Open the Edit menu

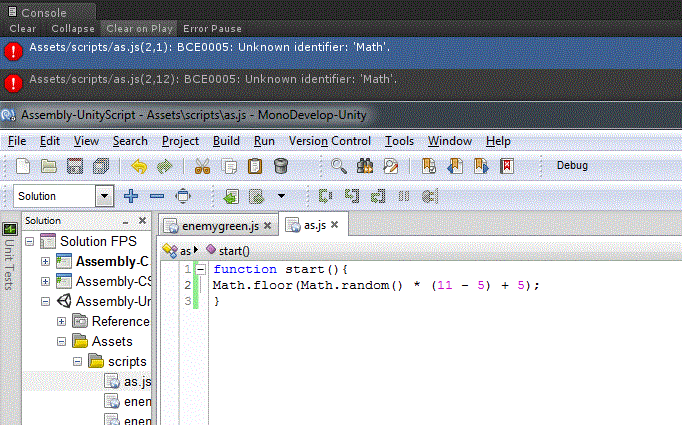click(x=50, y=141)
